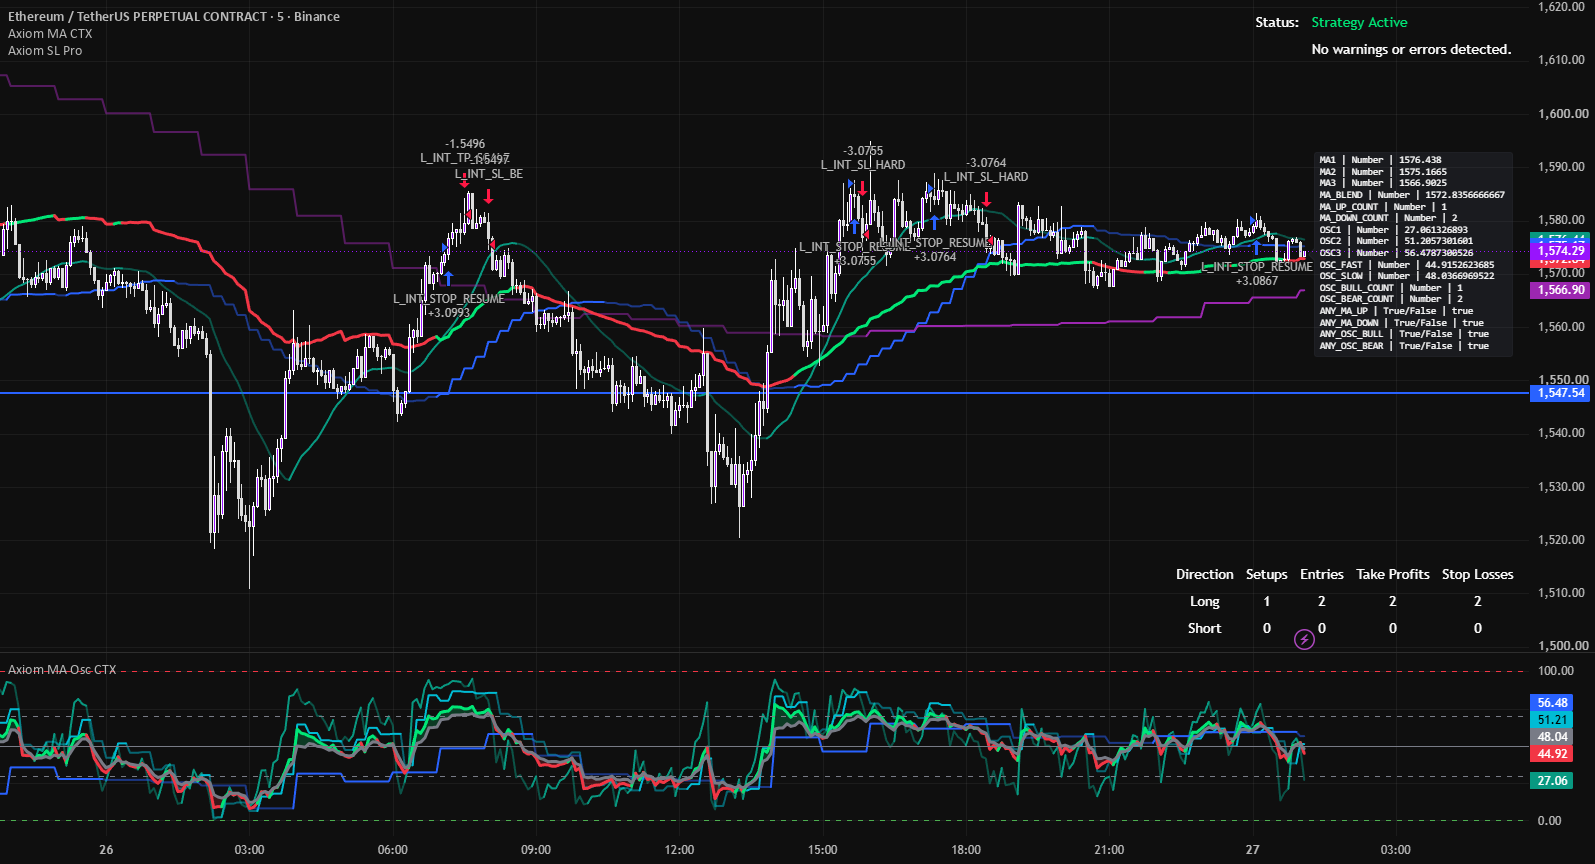Click the purple 1,566.90 price axis label

[x=1561, y=290]
